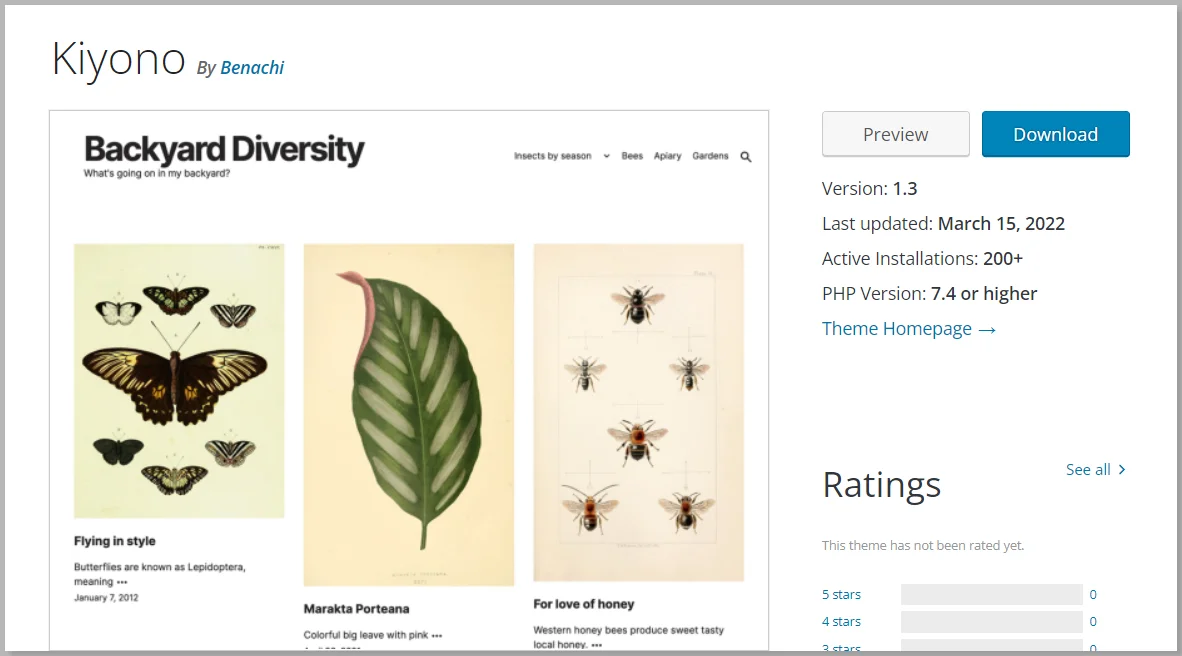Image resolution: width=1182 pixels, height=656 pixels.
Task: Click the PHP Version 7.4 or higher text
Action: [x=929, y=293]
